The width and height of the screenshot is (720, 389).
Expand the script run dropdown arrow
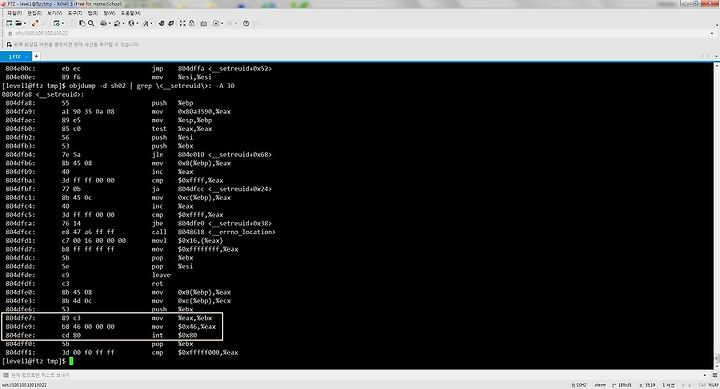click(222, 23)
